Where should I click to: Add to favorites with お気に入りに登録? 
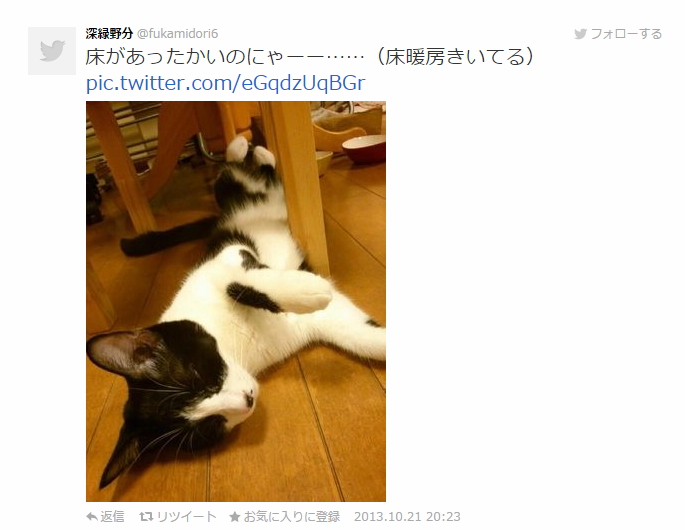coord(291,517)
